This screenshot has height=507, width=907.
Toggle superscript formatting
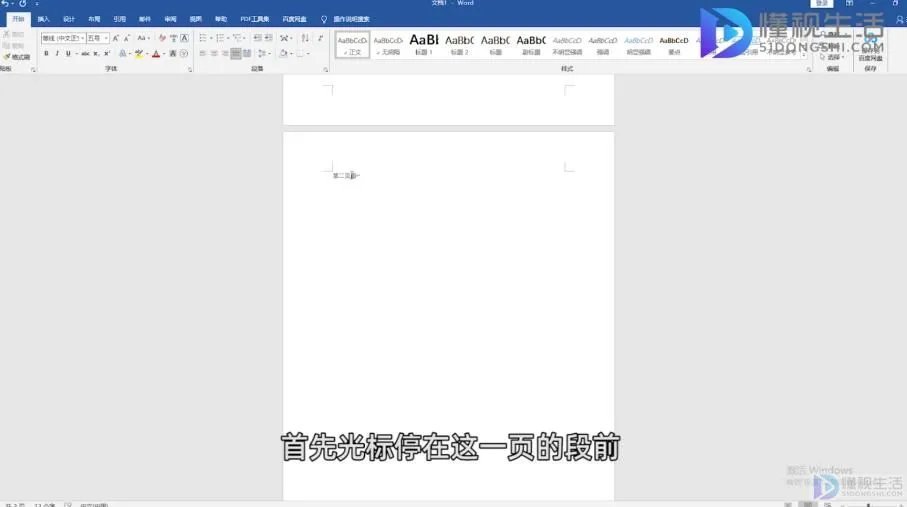(107, 53)
